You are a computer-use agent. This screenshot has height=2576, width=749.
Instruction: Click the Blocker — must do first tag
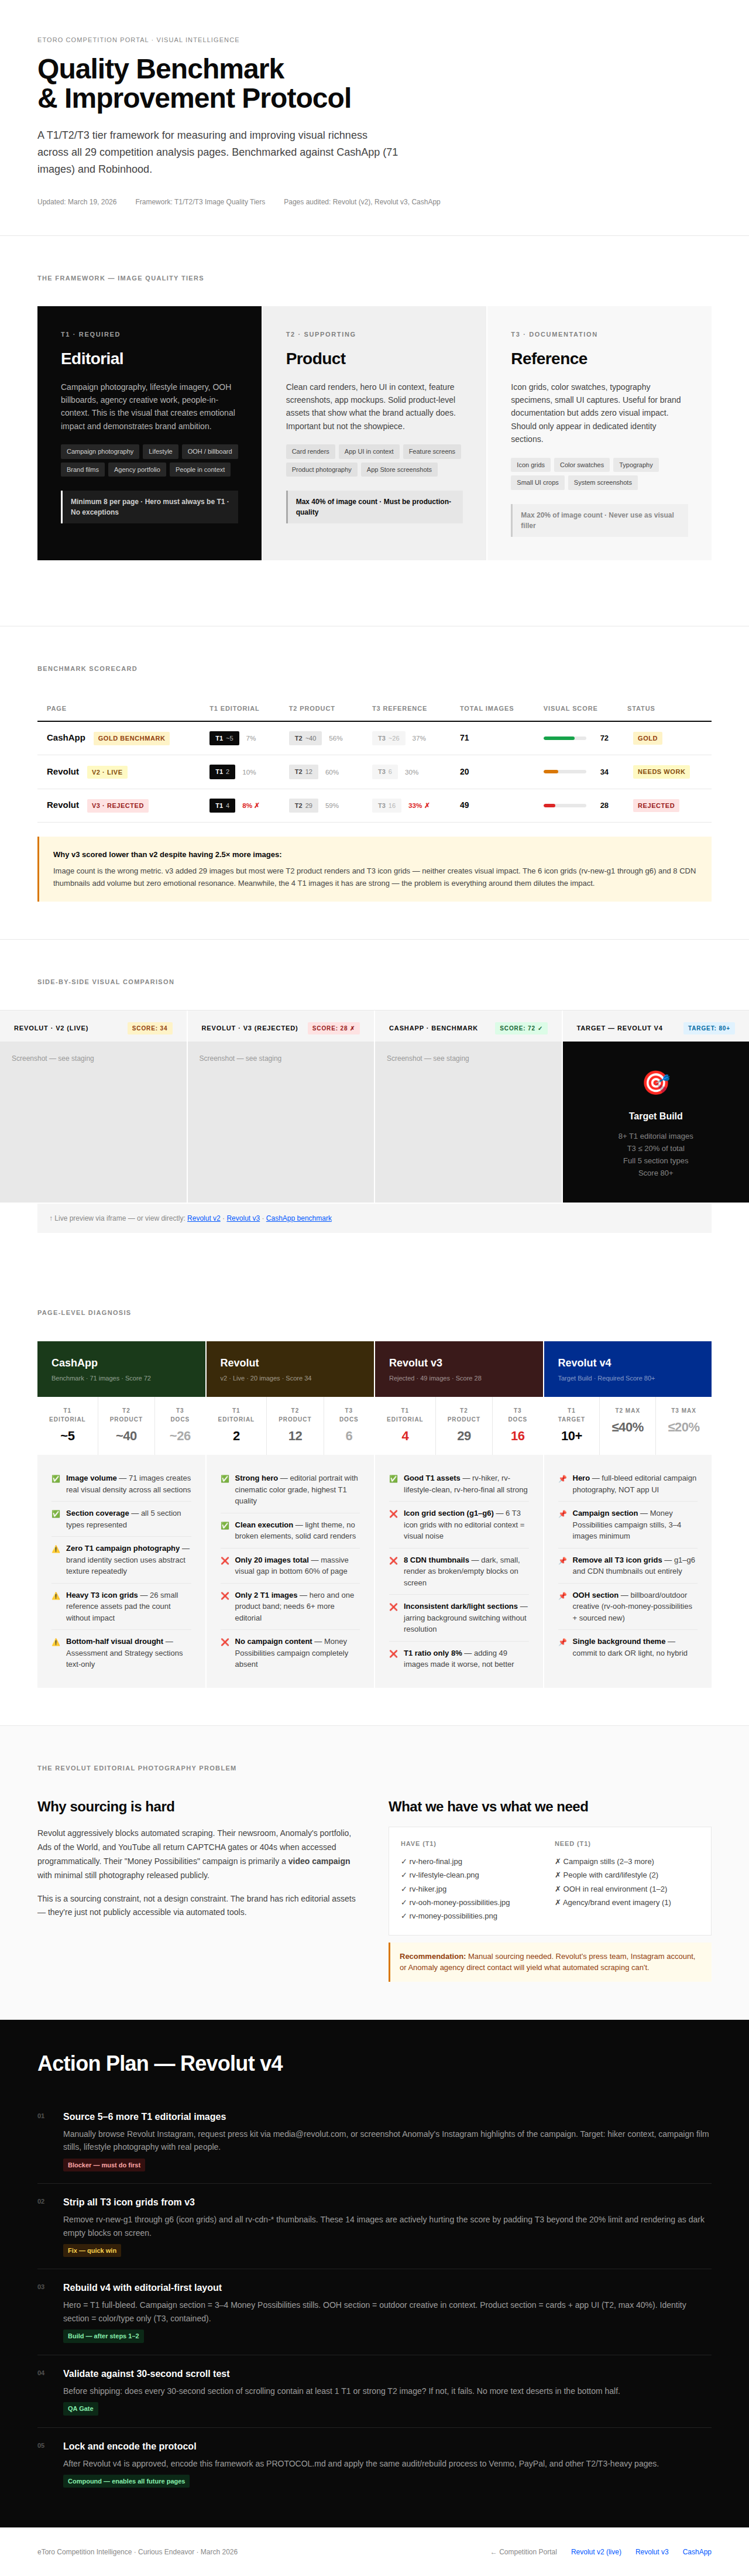pyautogui.click(x=104, y=2165)
